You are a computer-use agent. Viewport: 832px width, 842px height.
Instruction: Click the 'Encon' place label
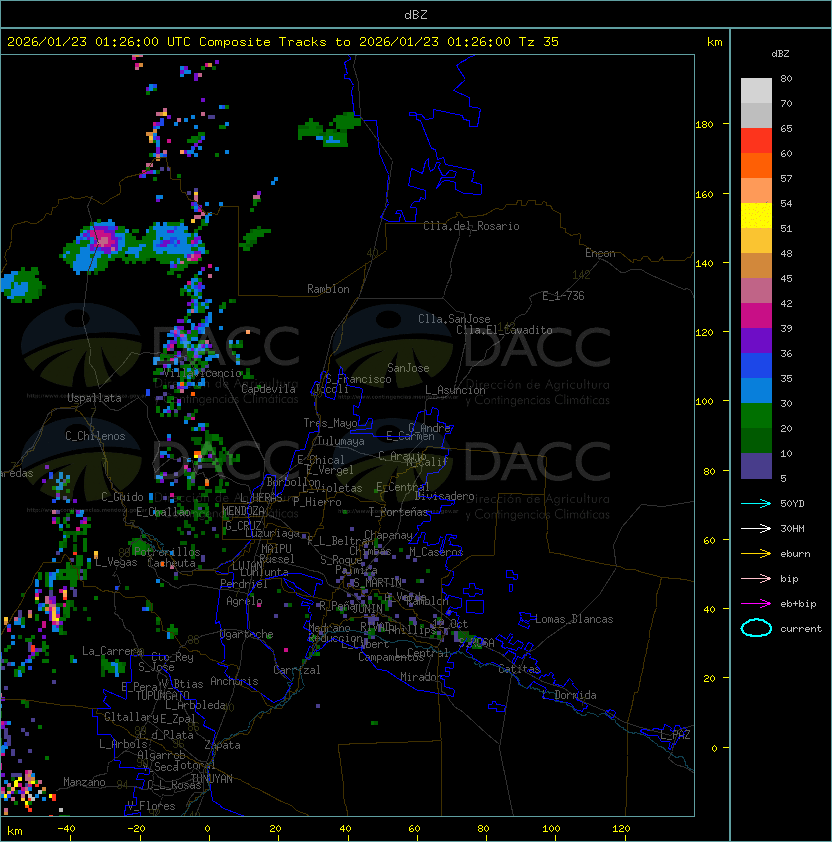coord(600,253)
